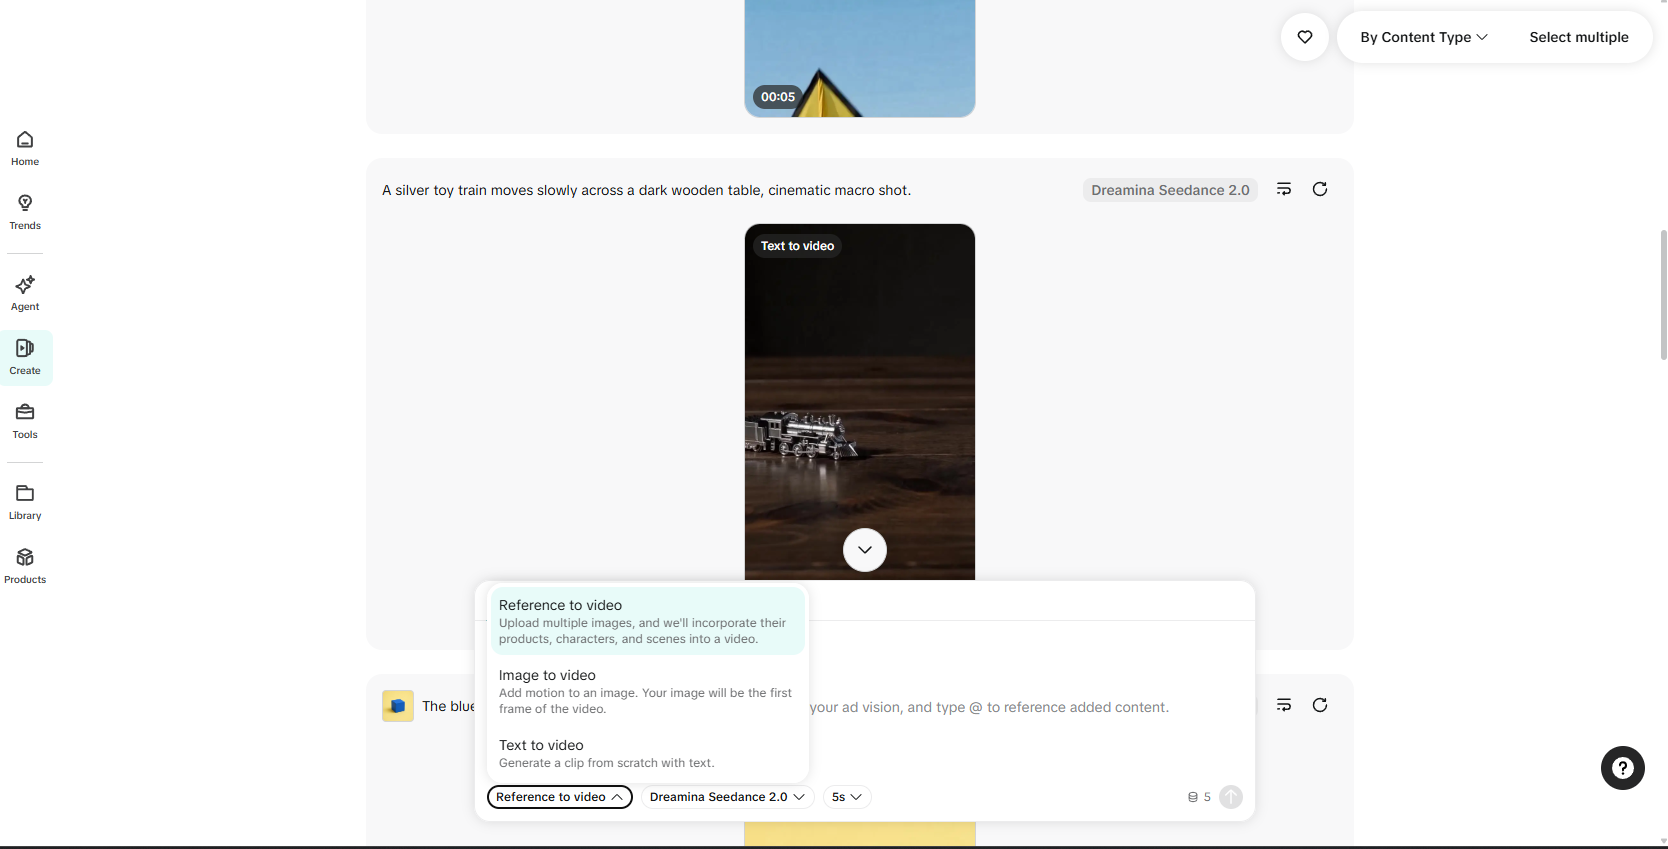Choose Text to video menu option

(647, 753)
